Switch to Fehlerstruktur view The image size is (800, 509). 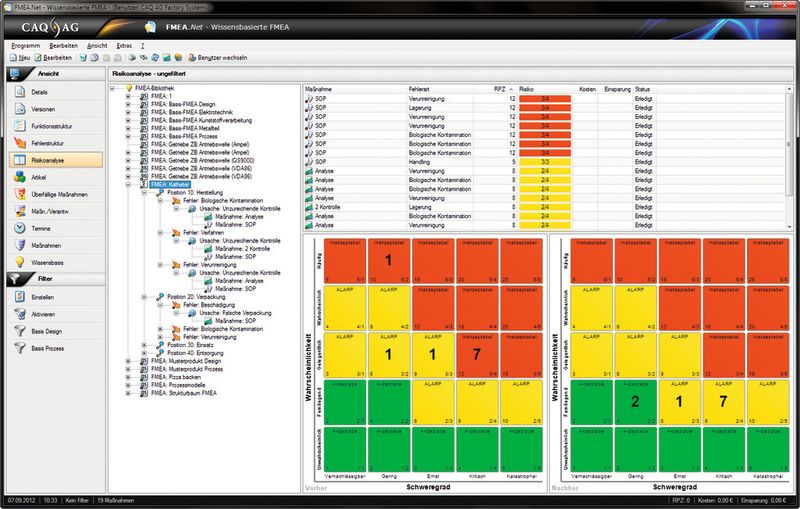[56, 143]
